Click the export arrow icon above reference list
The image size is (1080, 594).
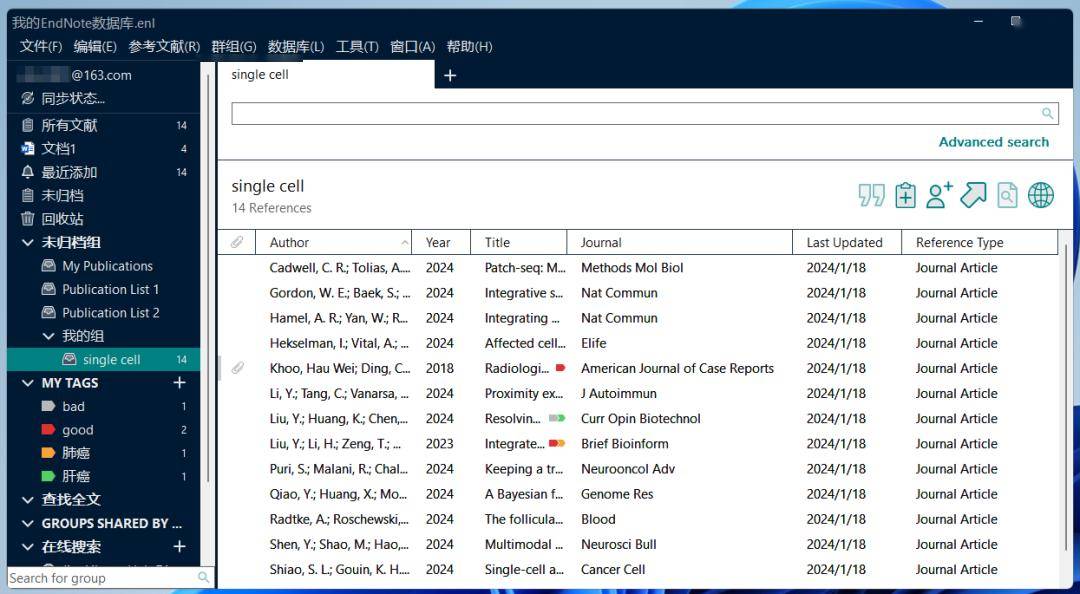tap(972, 194)
